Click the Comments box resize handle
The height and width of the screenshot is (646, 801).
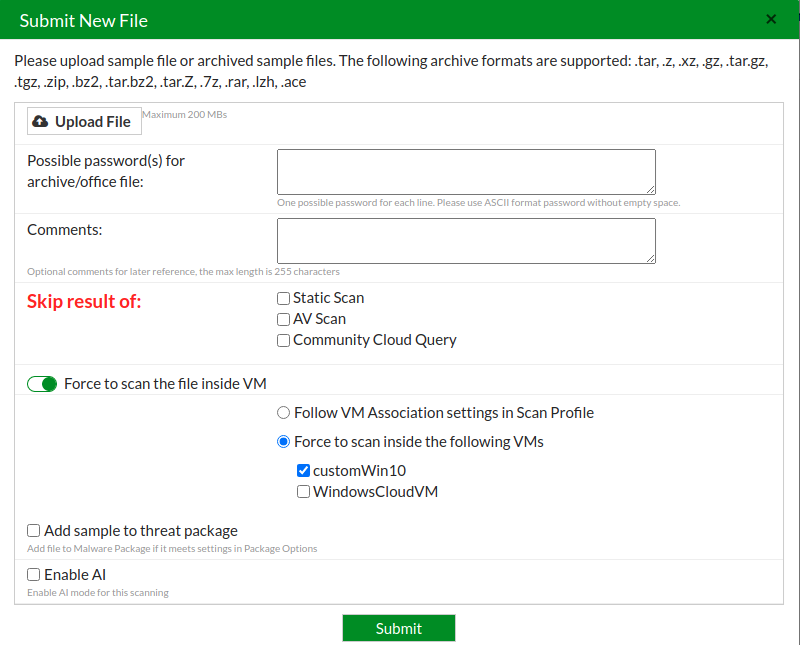coord(650,258)
